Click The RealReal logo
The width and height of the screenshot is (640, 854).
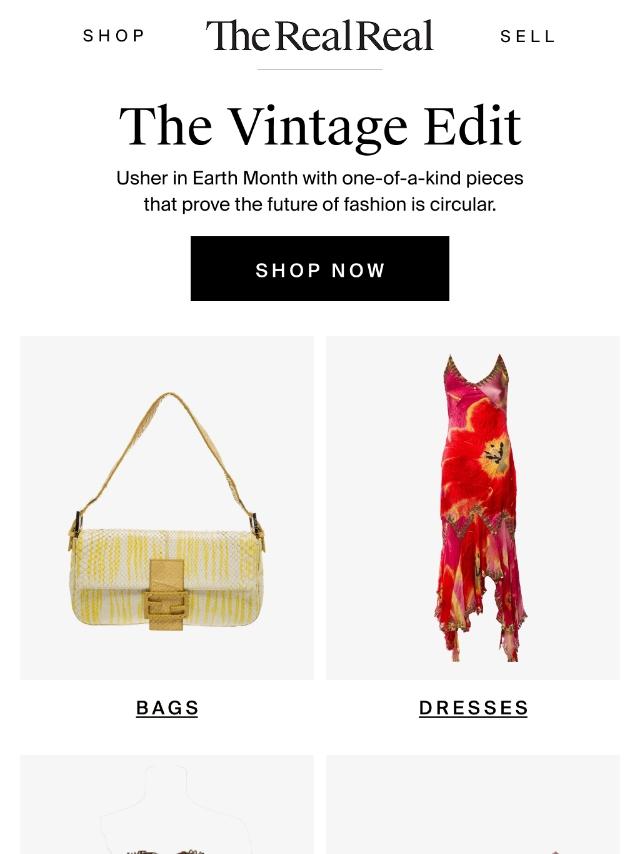coord(319,35)
